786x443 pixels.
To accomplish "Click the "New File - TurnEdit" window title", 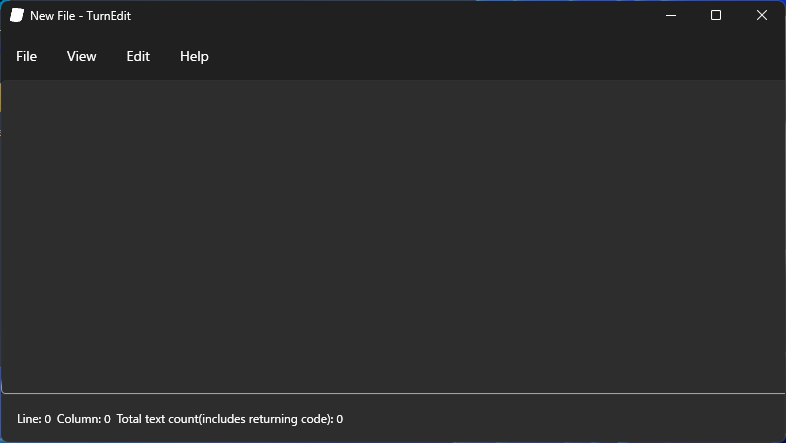I will 80,16.
